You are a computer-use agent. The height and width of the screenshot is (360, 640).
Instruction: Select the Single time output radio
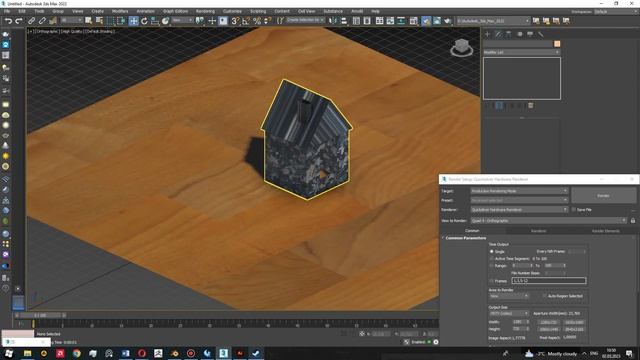[491, 251]
